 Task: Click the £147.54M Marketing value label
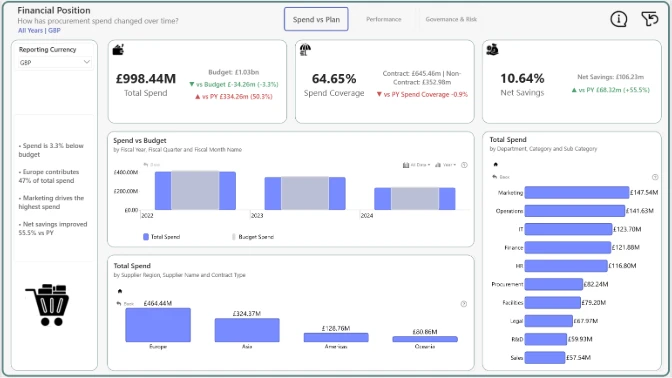pyautogui.click(x=644, y=192)
